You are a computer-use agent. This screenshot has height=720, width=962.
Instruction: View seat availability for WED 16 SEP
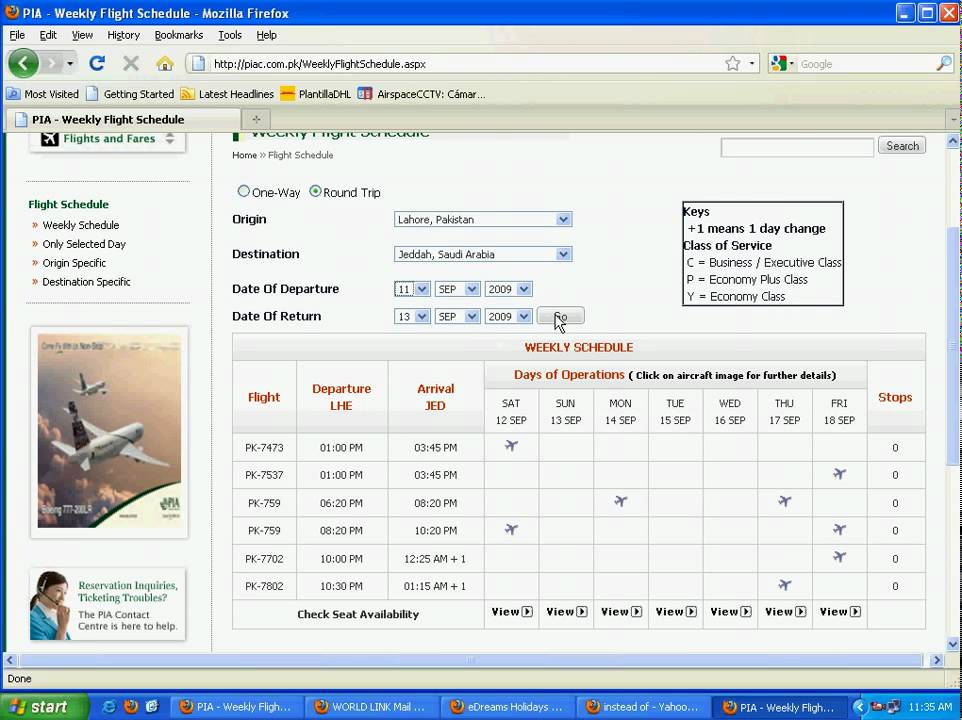[730, 611]
